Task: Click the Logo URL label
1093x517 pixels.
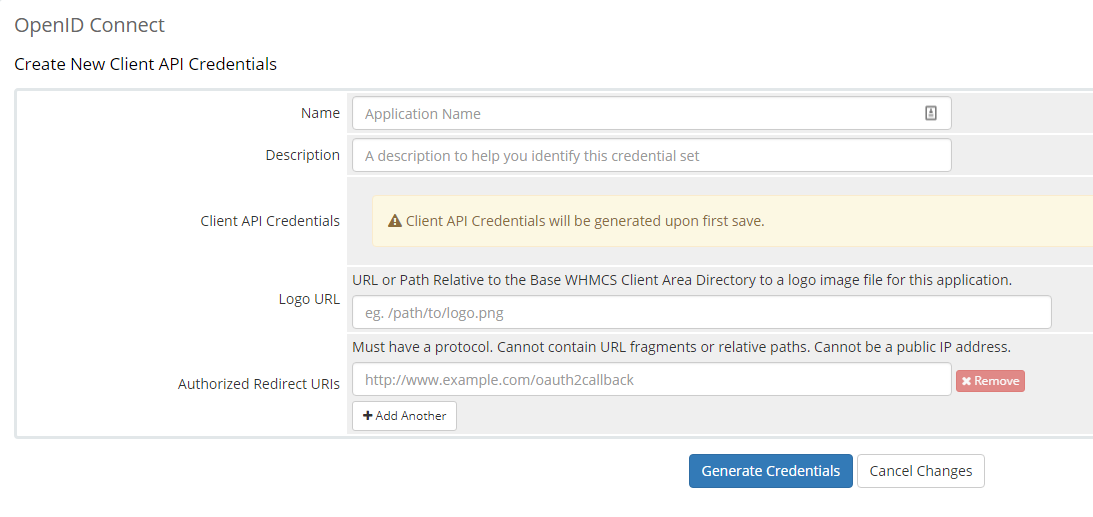Action: pyautogui.click(x=309, y=300)
